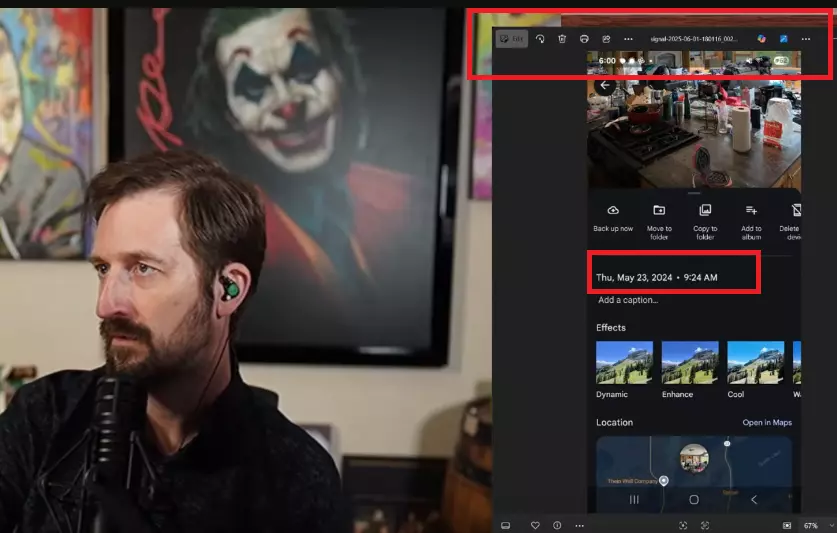Click the Add a caption field
Image resolution: width=837 pixels, height=533 pixels.
(x=628, y=300)
